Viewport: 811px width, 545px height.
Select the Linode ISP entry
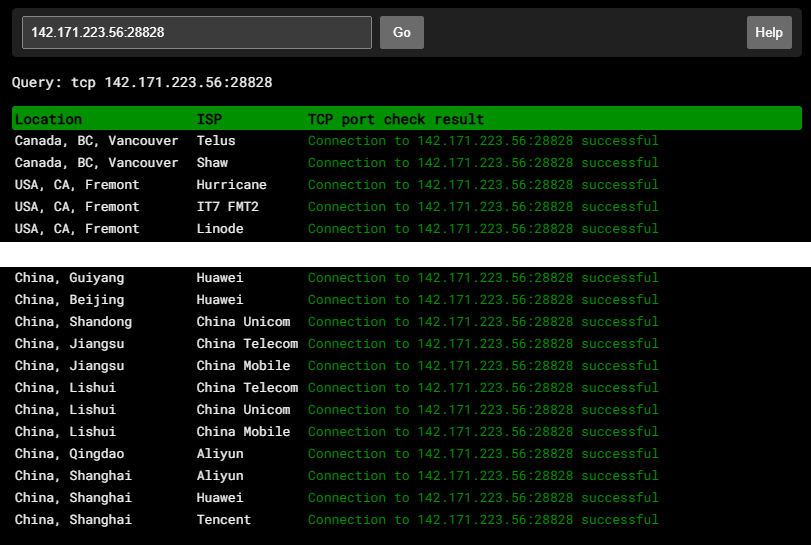pyautogui.click(x=220, y=229)
